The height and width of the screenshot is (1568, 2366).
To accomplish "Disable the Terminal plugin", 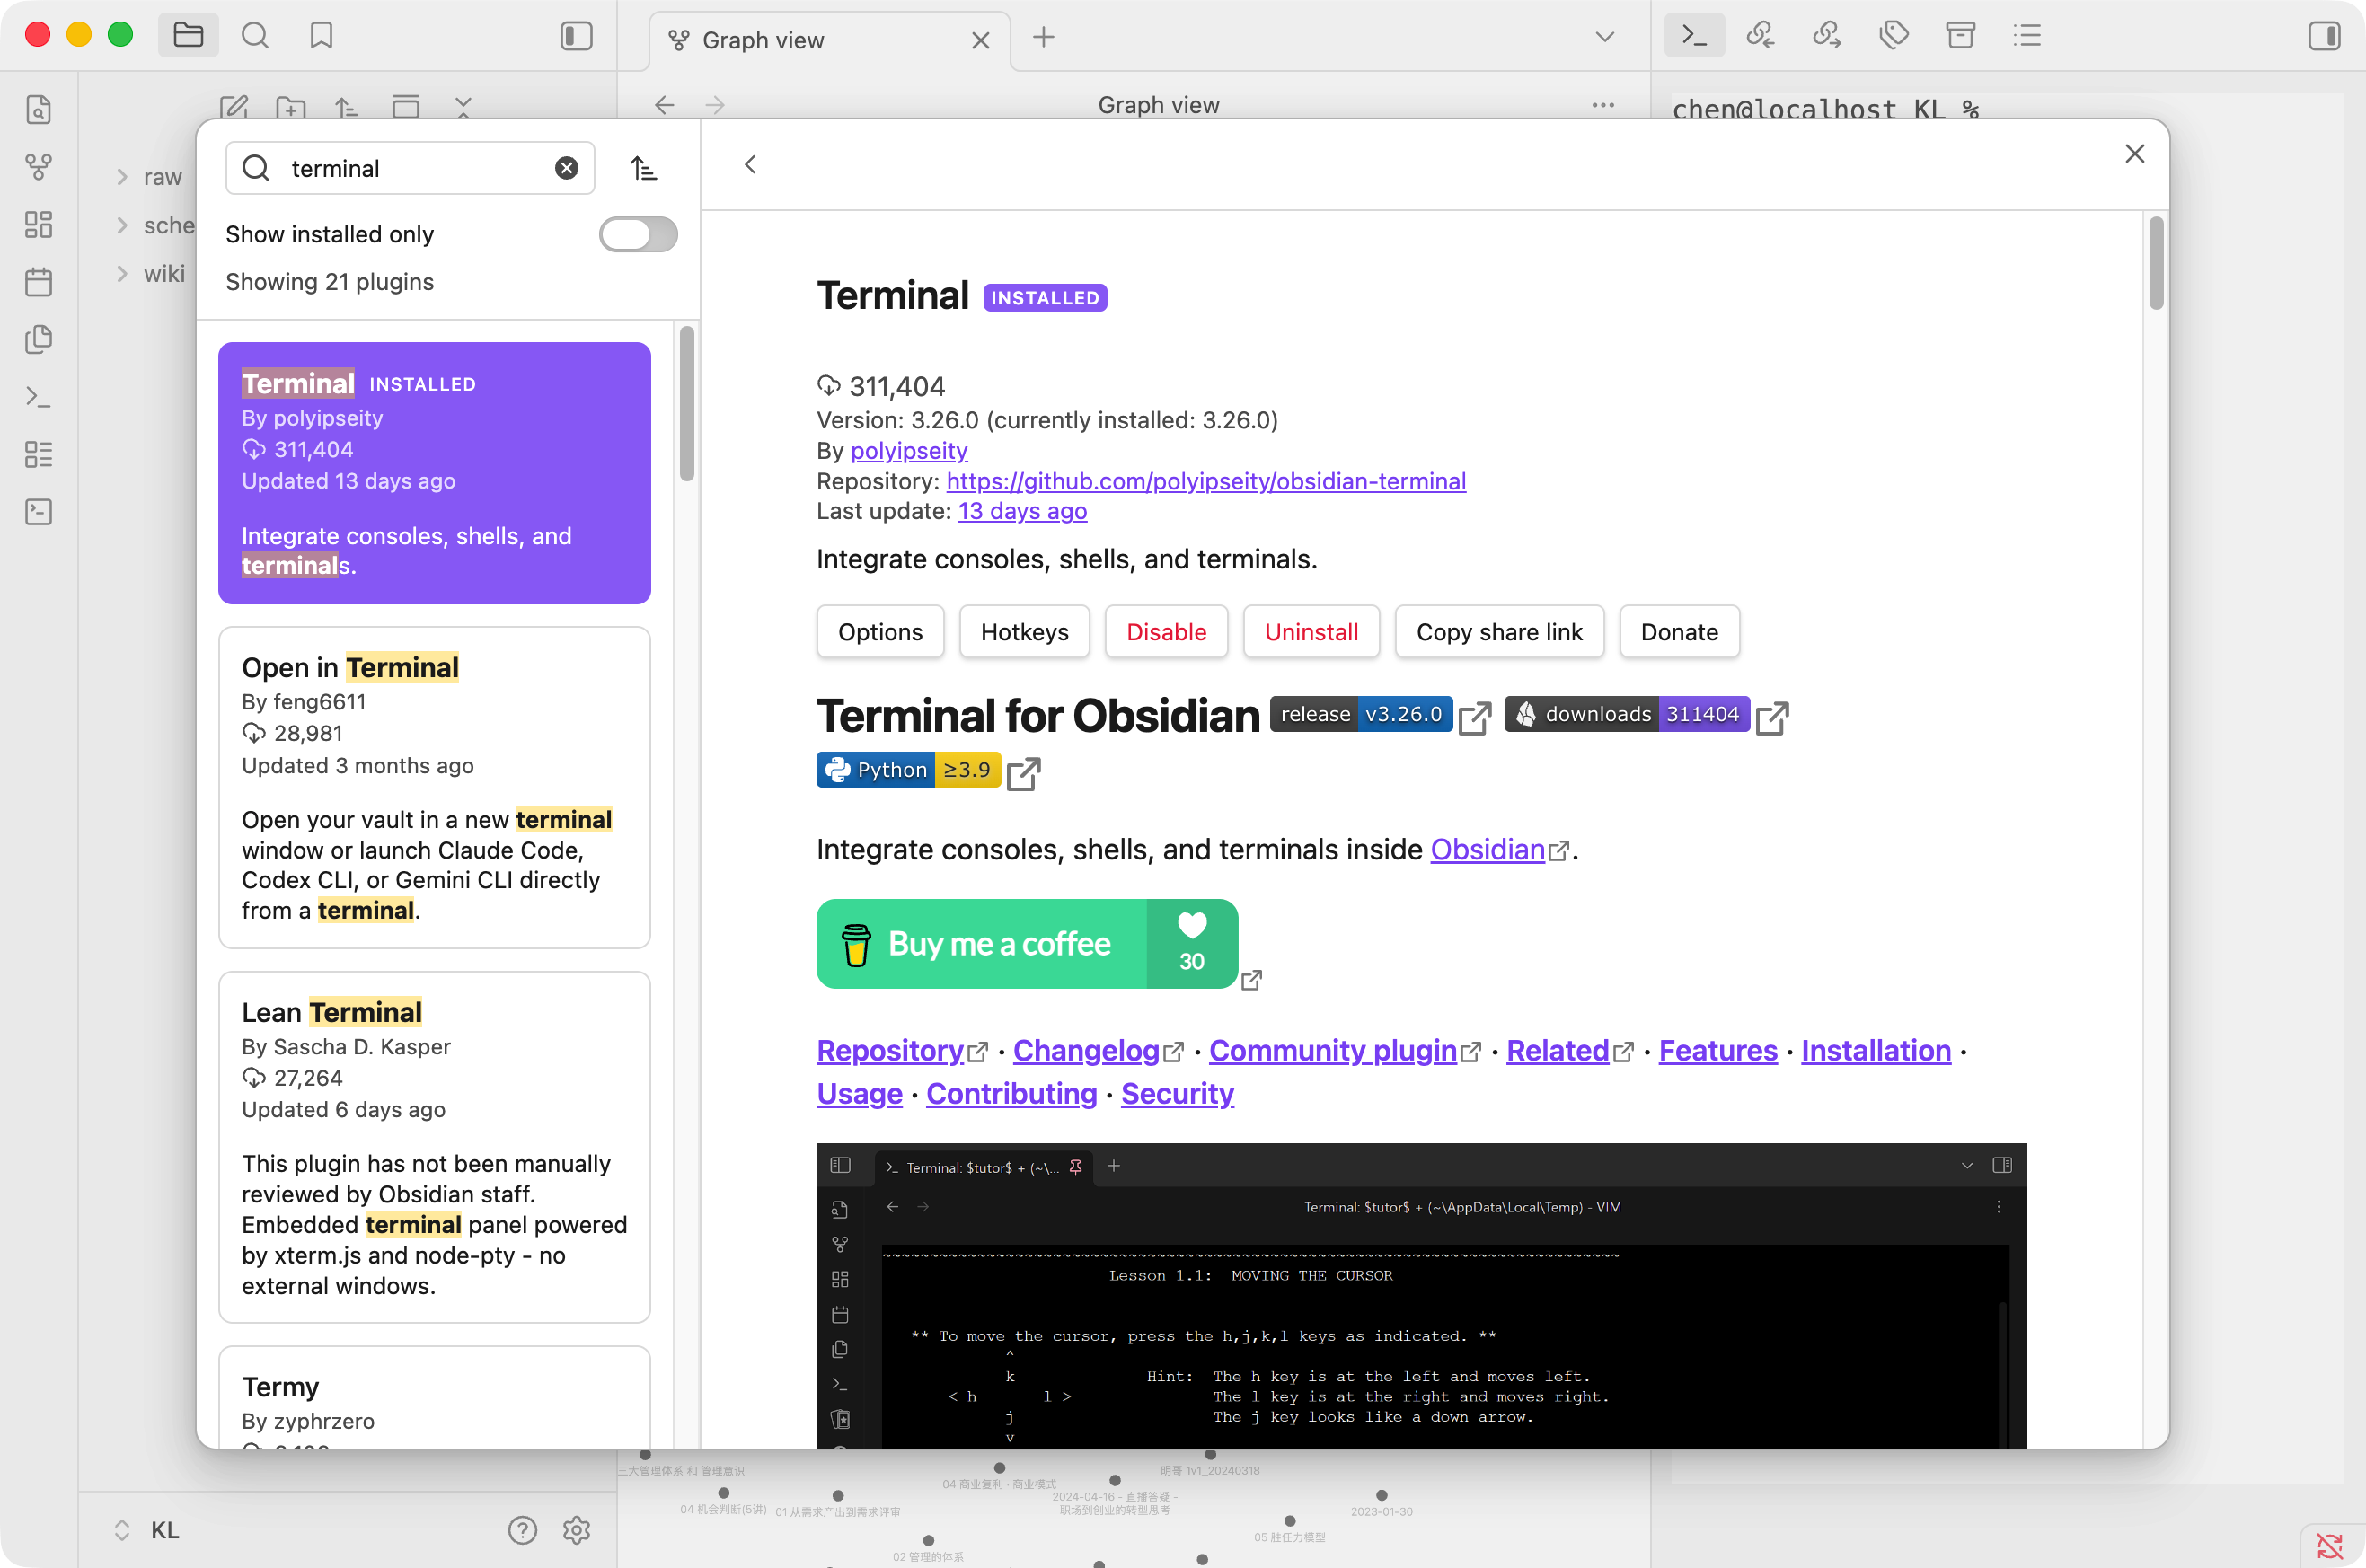I will (x=1166, y=632).
